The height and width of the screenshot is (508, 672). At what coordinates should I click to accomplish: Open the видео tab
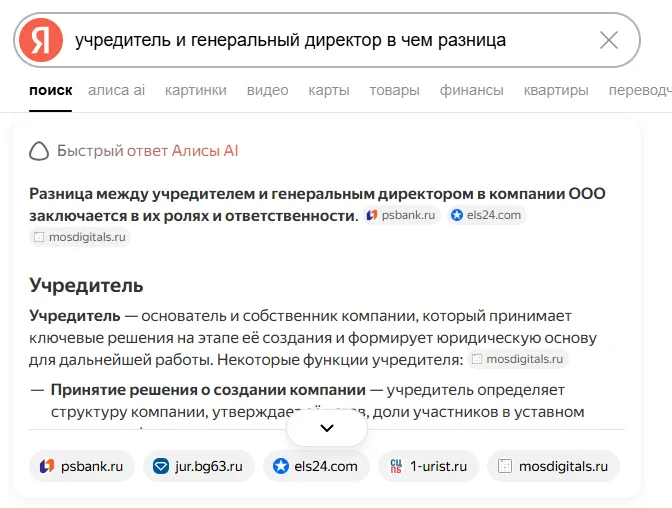pos(267,90)
